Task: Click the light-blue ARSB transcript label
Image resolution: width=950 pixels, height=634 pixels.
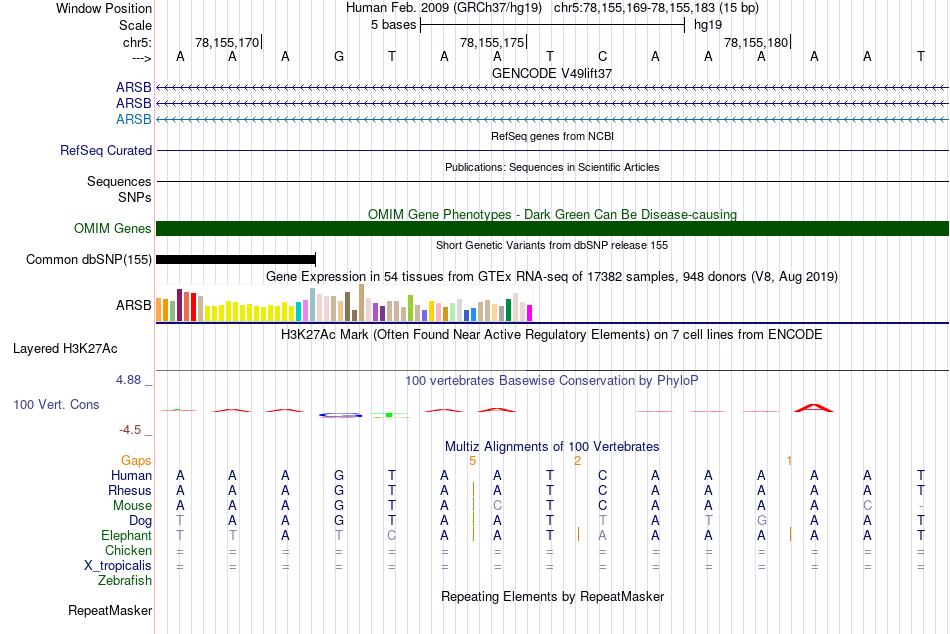Action: point(133,119)
